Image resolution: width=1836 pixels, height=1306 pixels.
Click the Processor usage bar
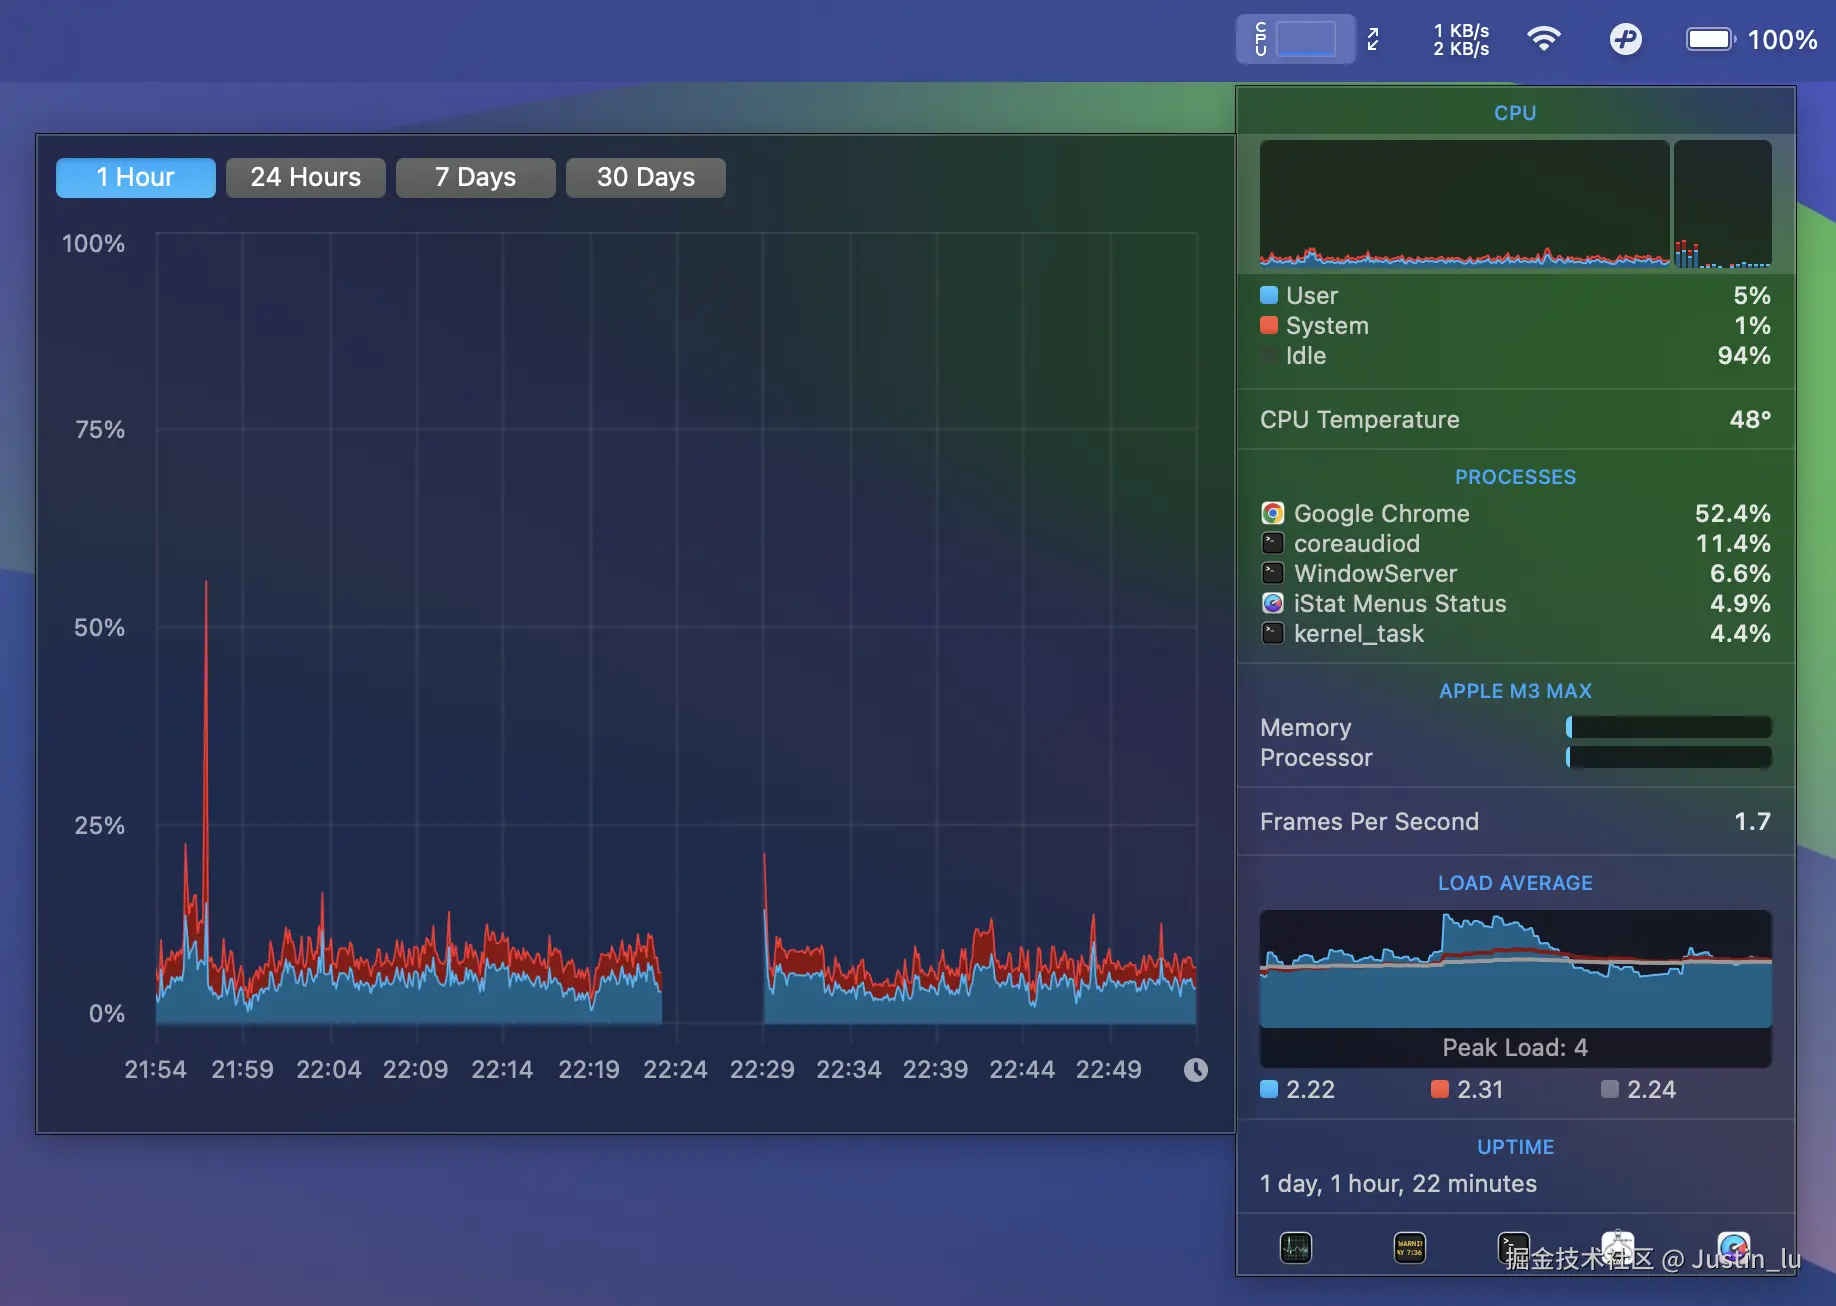point(1669,757)
